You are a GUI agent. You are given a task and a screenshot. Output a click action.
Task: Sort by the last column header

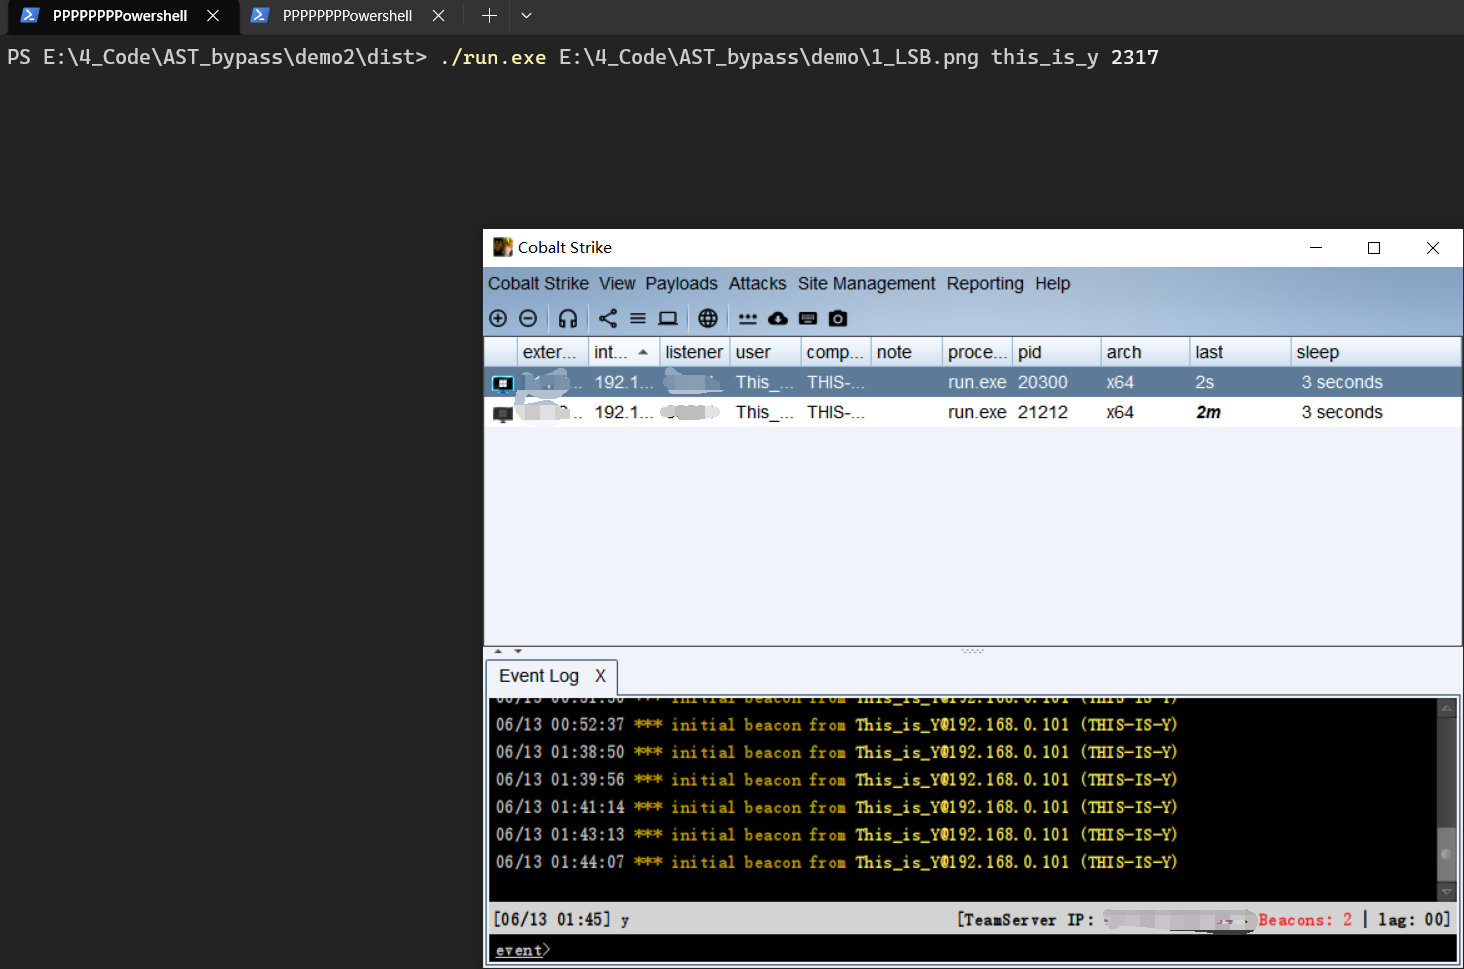(x=1240, y=352)
